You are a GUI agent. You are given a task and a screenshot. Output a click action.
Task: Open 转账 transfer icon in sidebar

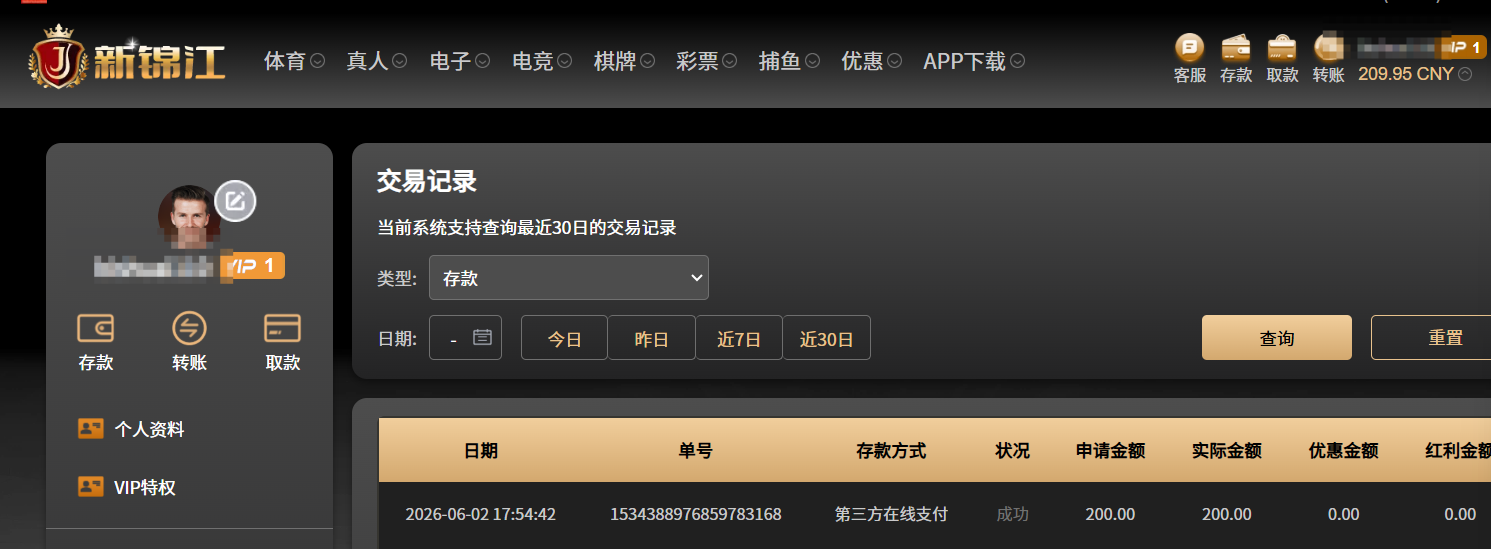189,328
